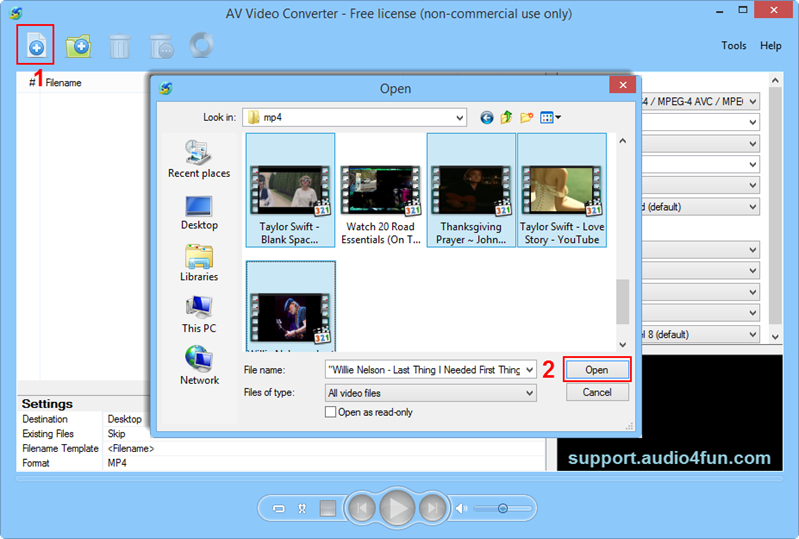Click the settings panel scroll down arrow
The height and width of the screenshot is (539, 799).
point(775,337)
